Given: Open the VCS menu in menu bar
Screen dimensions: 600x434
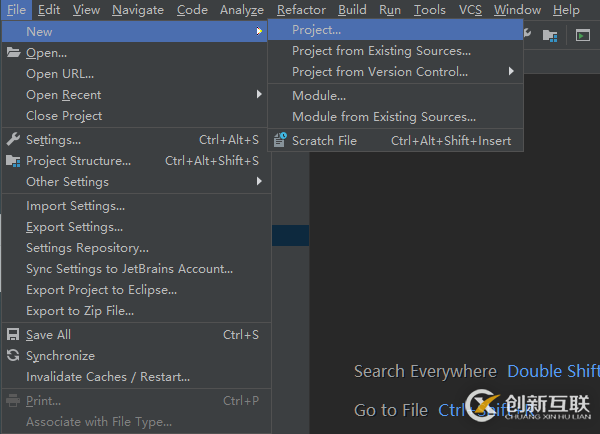Looking at the screenshot, I should point(470,10).
